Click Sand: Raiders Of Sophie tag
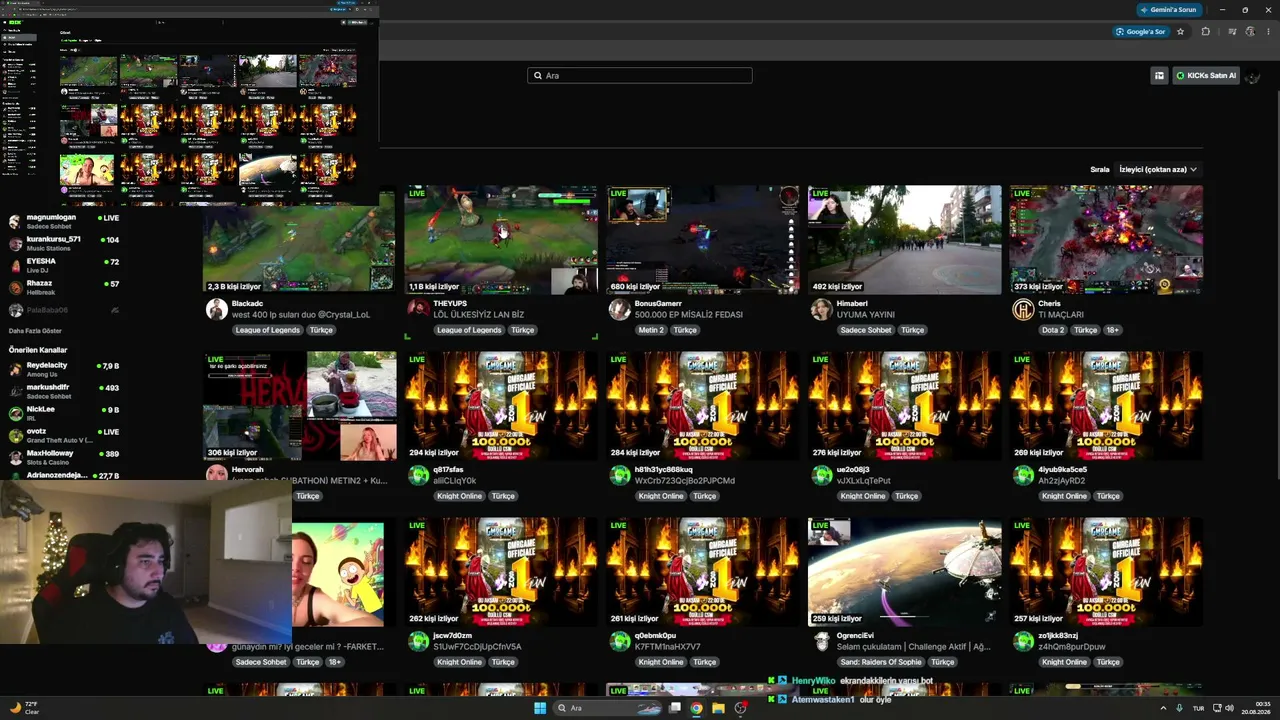This screenshot has width=1280, height=720. pyautogui.click(x=882, y=662)
